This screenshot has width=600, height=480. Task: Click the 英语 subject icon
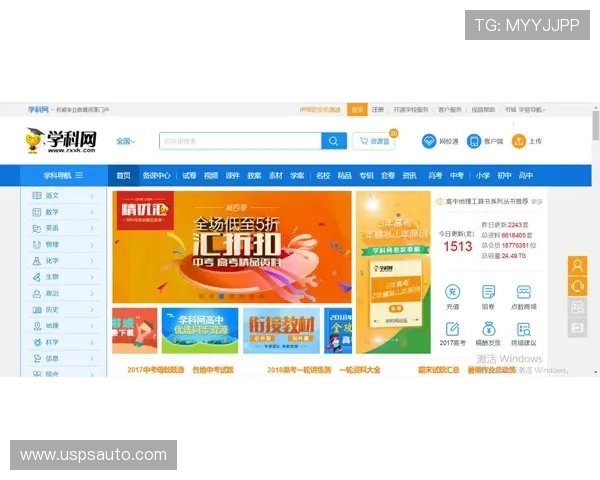pyautogui.click(x=37, y=228)
